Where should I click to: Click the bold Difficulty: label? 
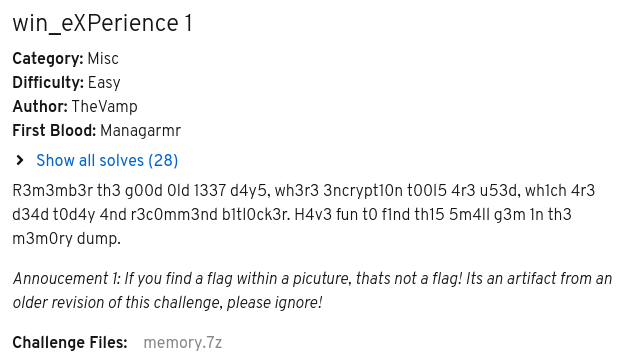[x=48, y=83]
